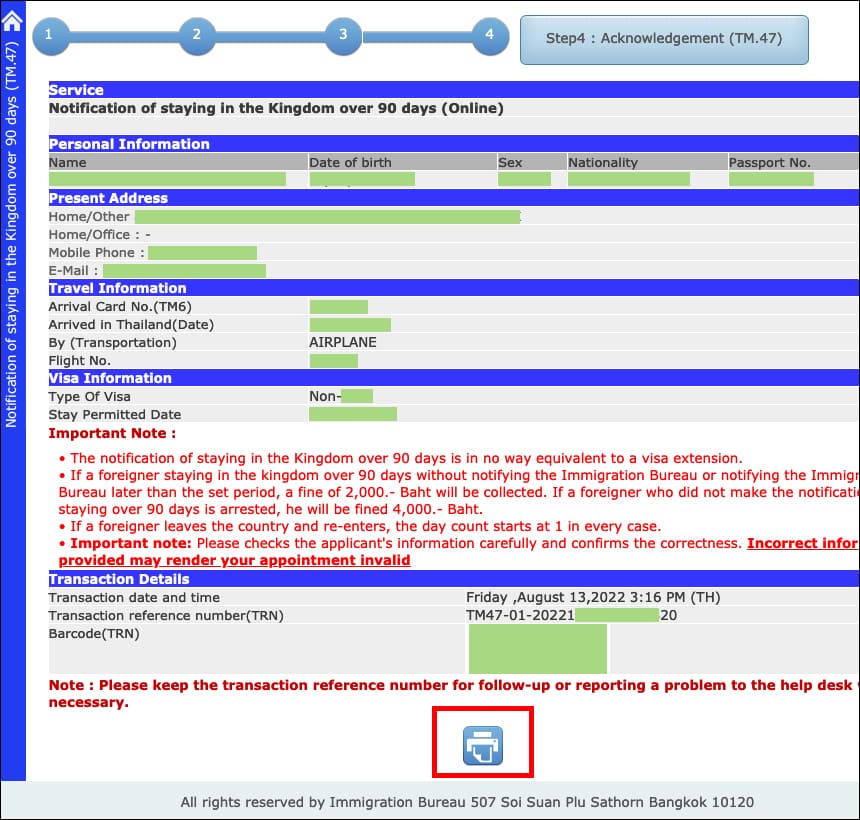Click the red 'Note : Please keep the transaction' text
Screen dimensions: 860x820
coord(453,693)
